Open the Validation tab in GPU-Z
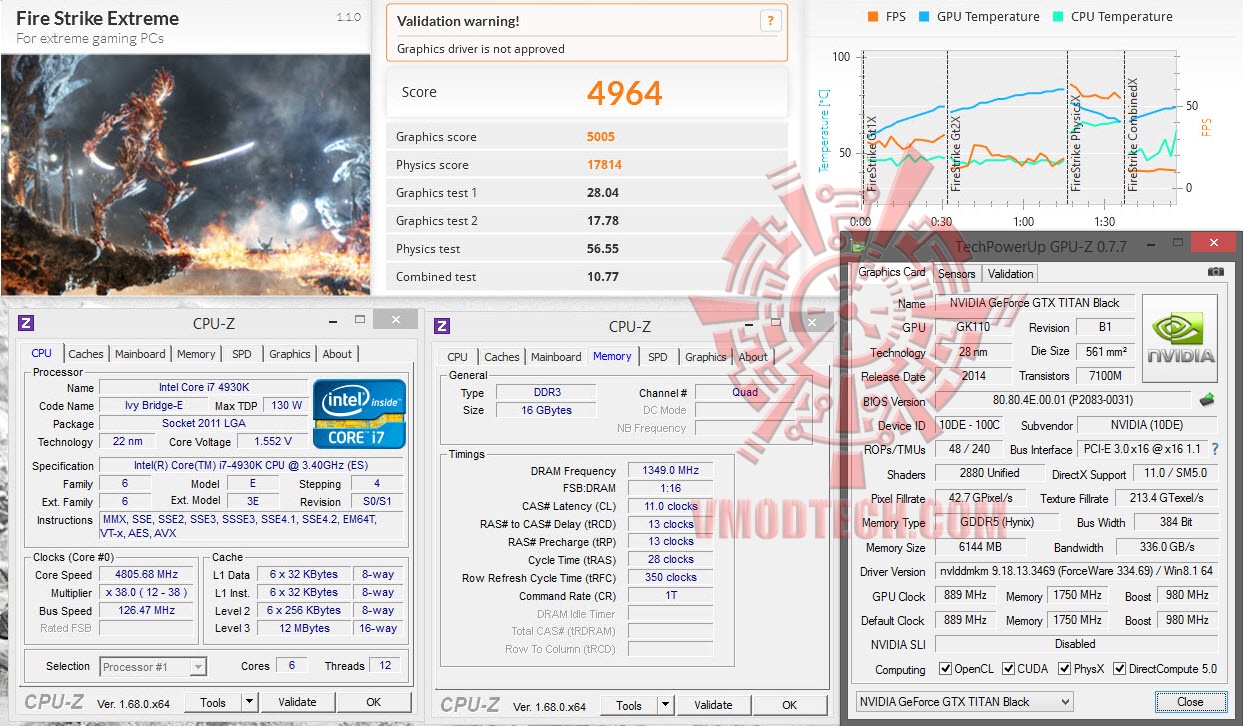The width and height of the screenshot is (1243, 726). tap(1010, 273)
